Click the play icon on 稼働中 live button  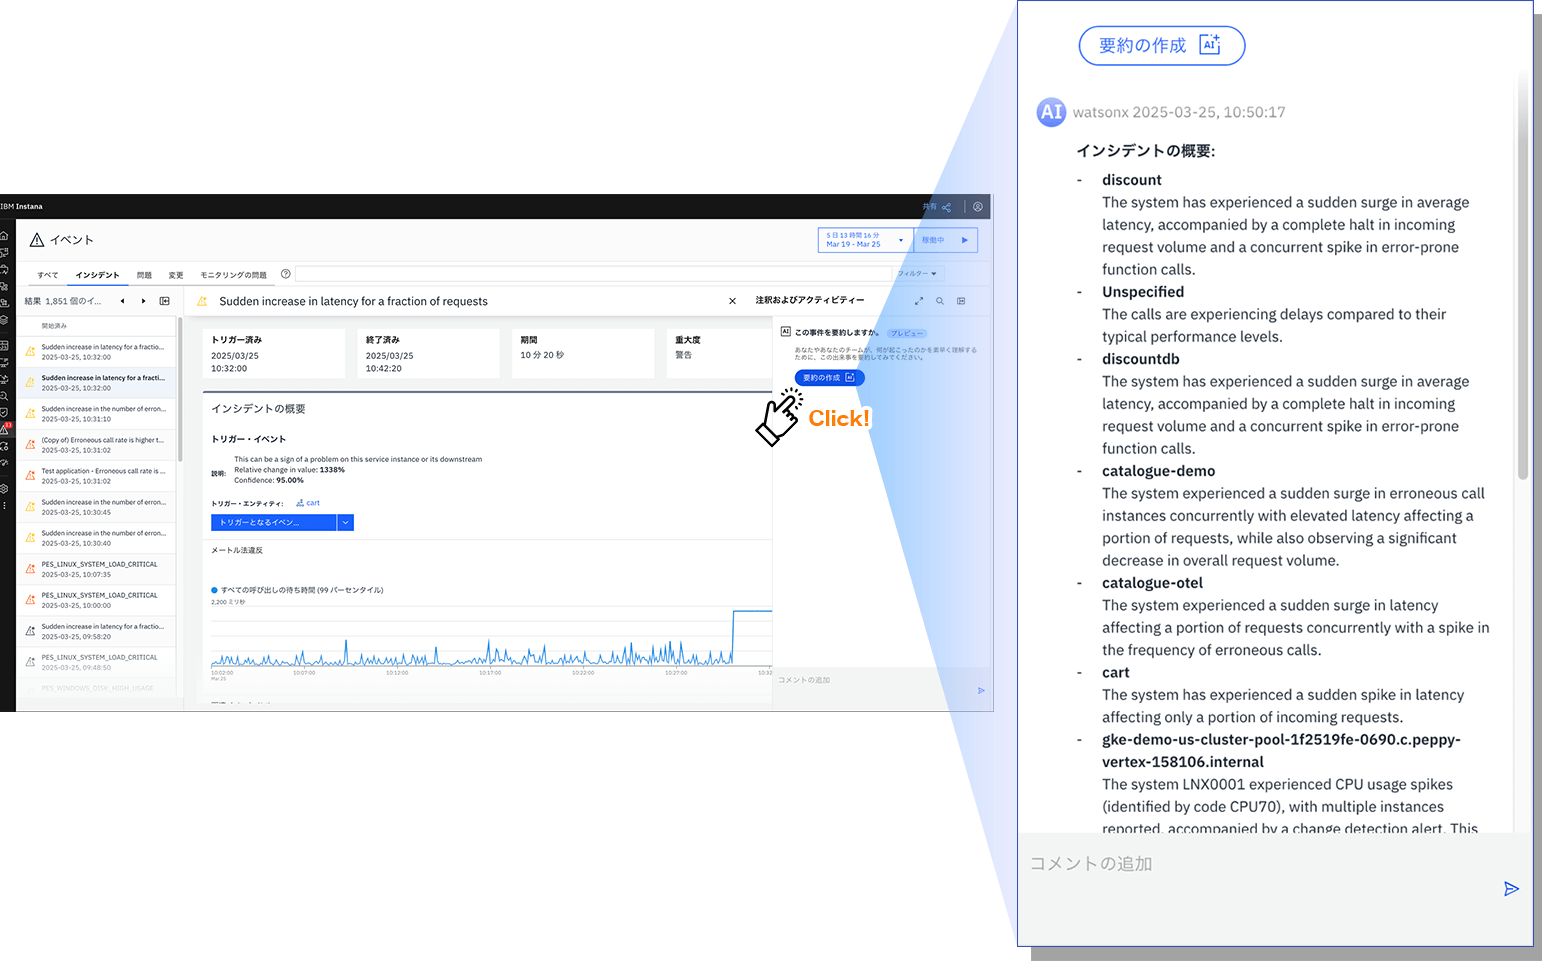(965, 240)
